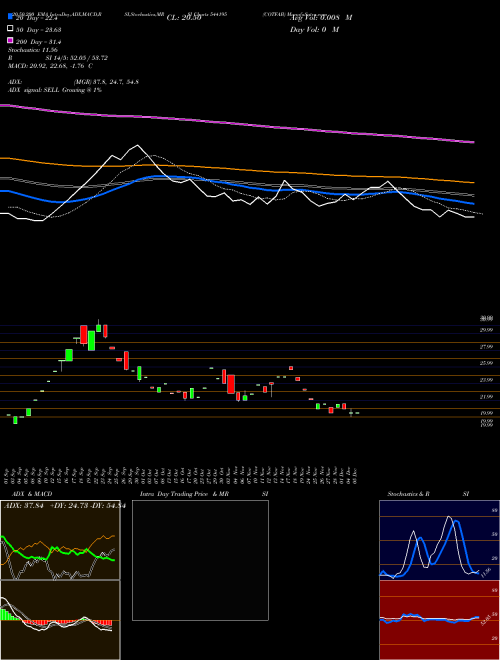Image resolution: width=500 pixels, height=660 pixels.
Task: Click the magenta 200 Day legend swatch
Action: (x=10, y=41)
